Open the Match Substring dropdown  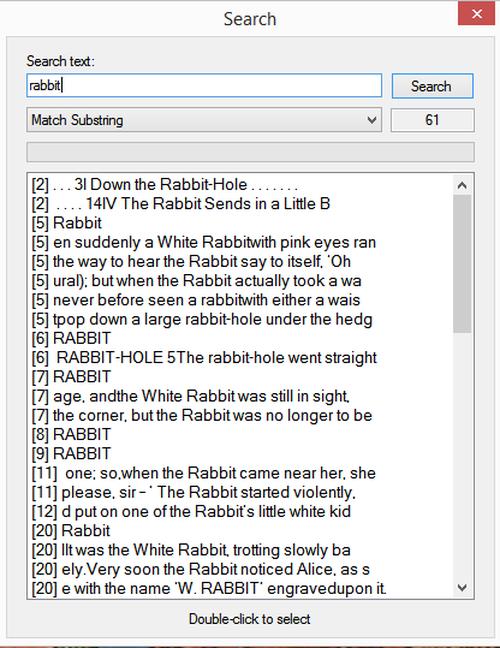coord(204,120)
